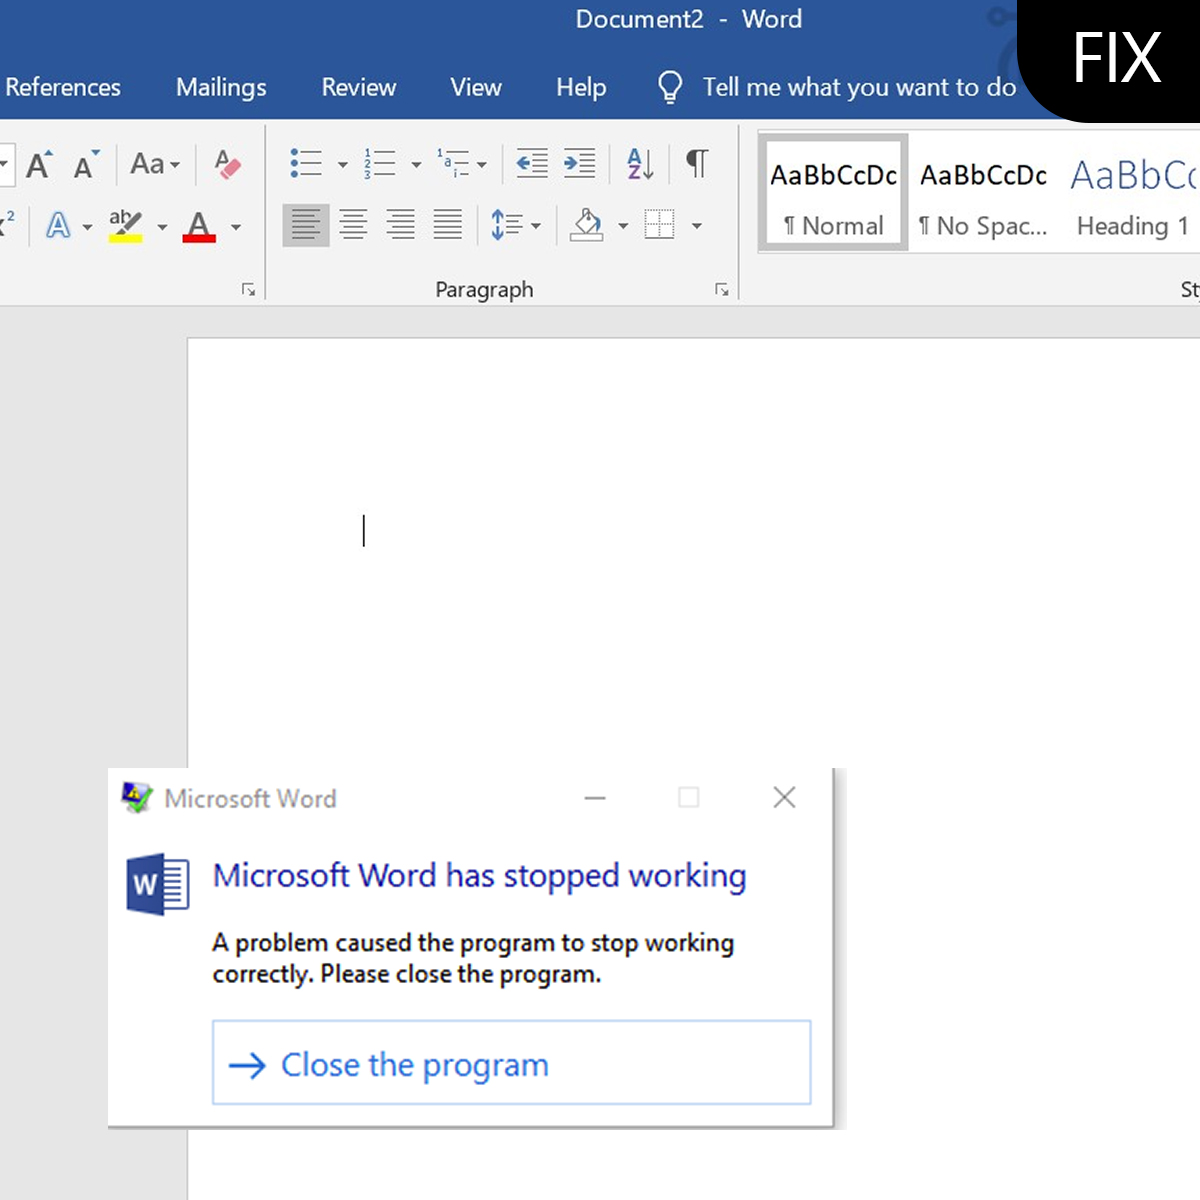Apply the Grow Font icon

tap(38, 165)
